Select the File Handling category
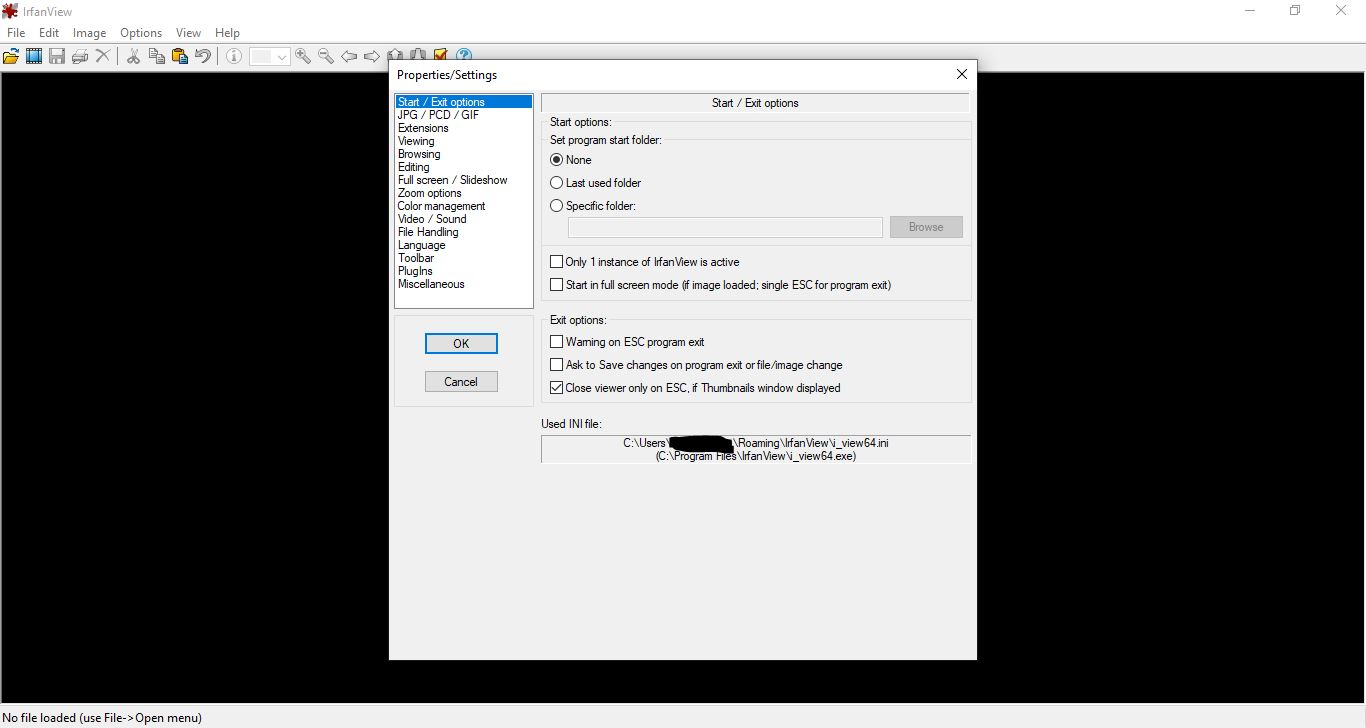This screenshot has height=728, width=1366. point(464,232)
